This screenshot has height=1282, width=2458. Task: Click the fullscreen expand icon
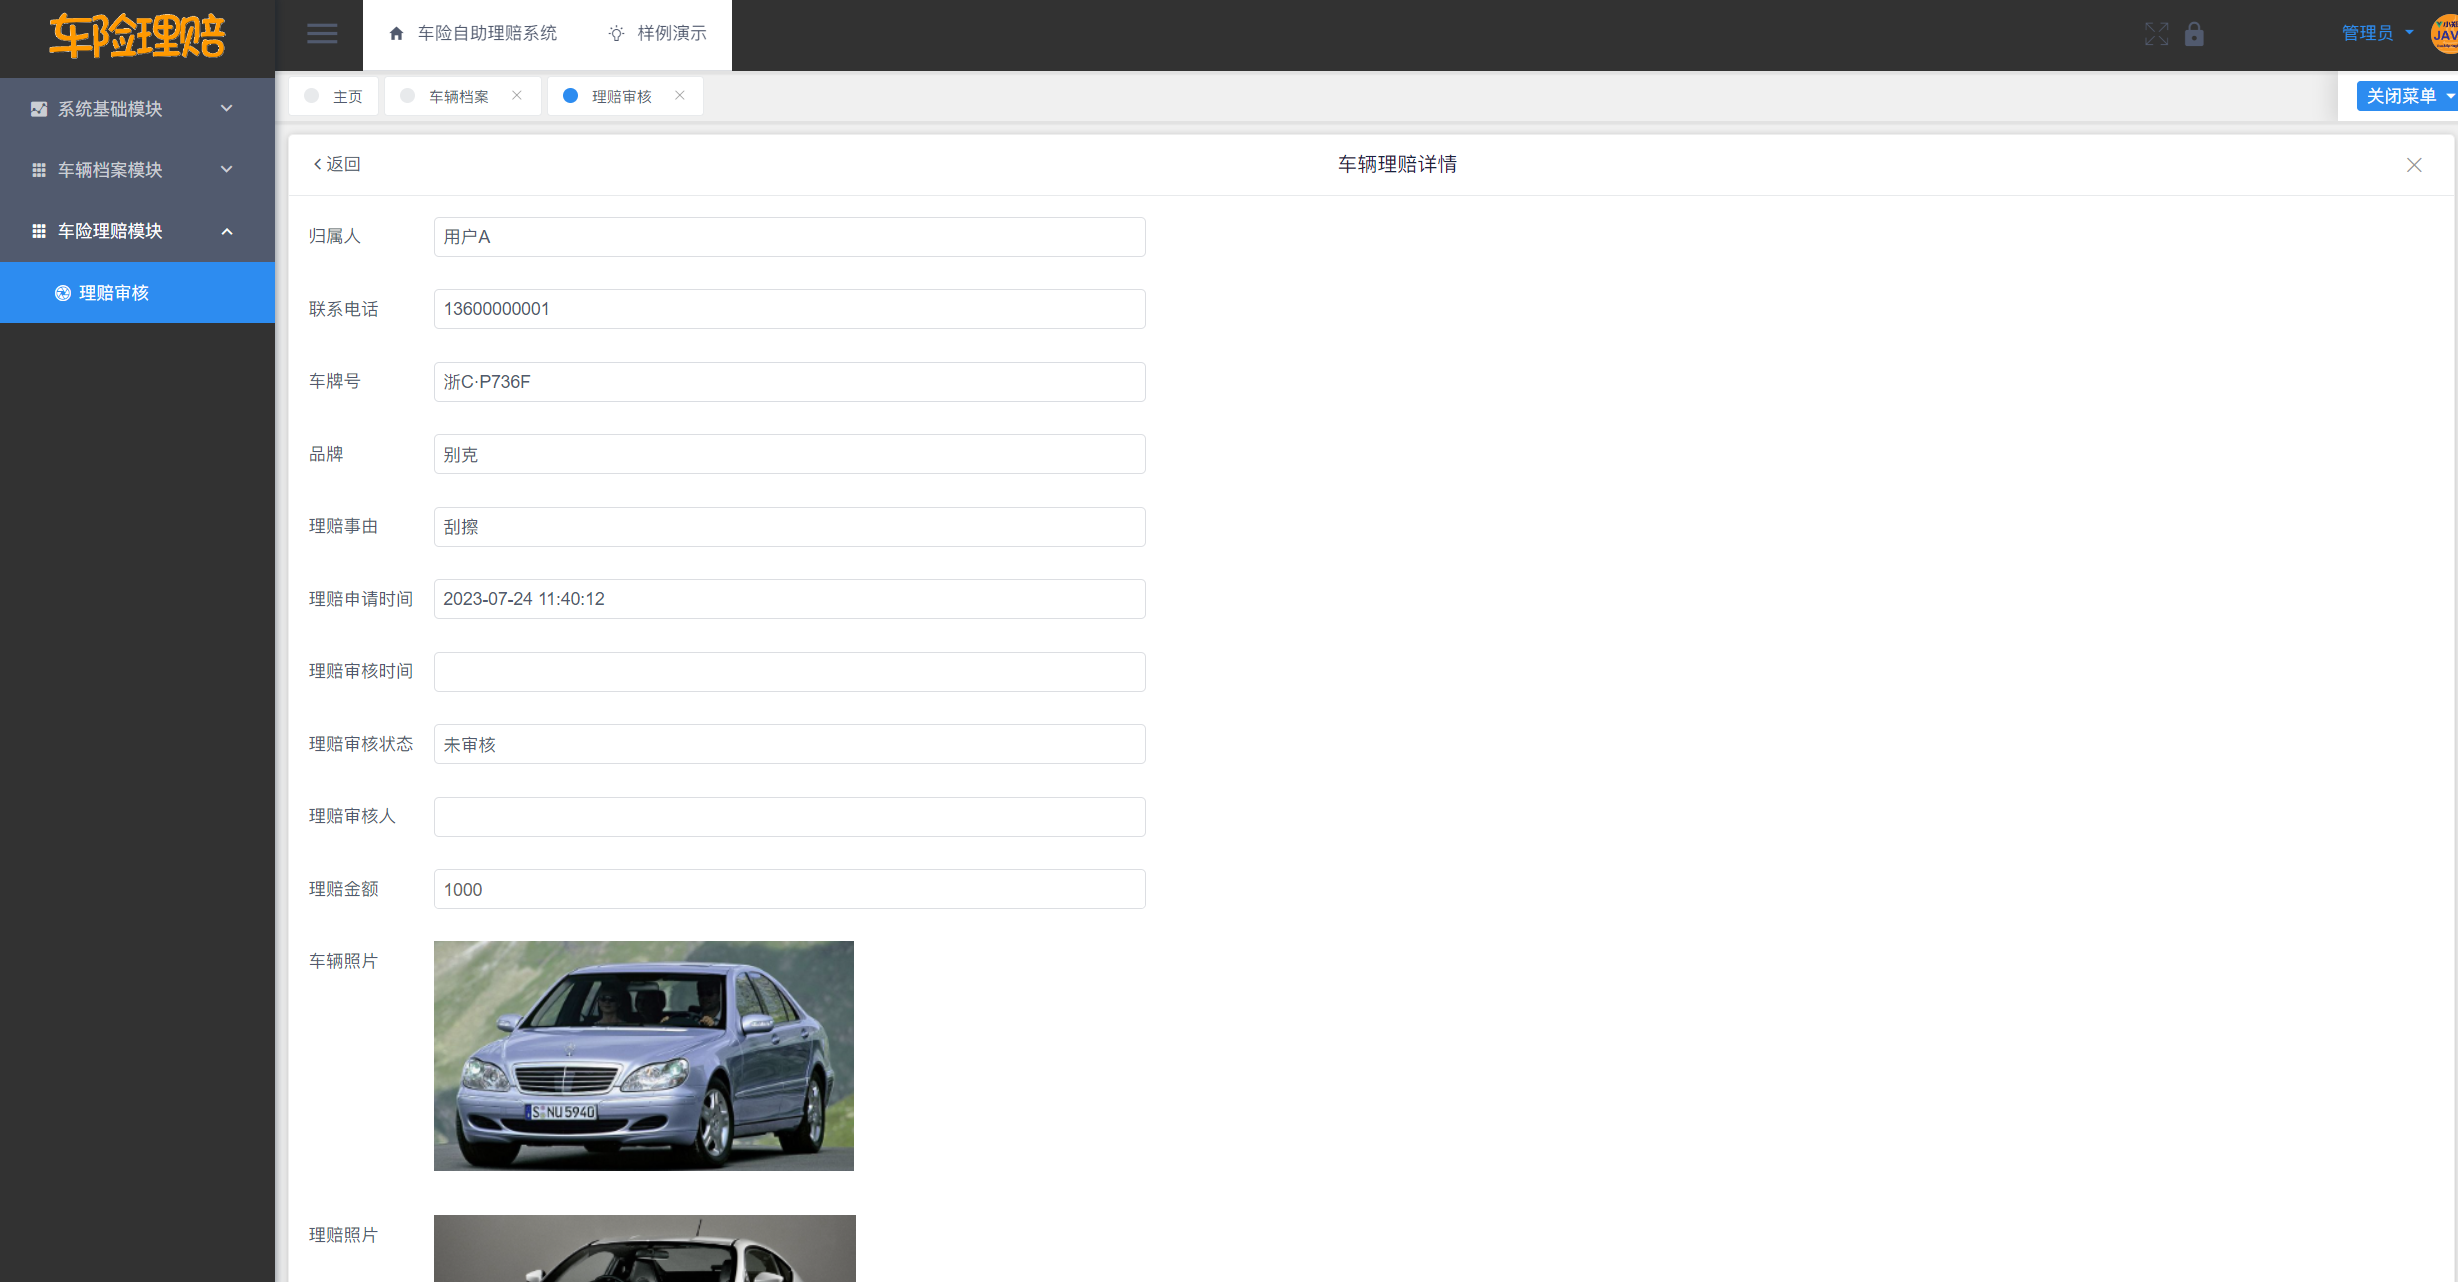point(2156,34)
